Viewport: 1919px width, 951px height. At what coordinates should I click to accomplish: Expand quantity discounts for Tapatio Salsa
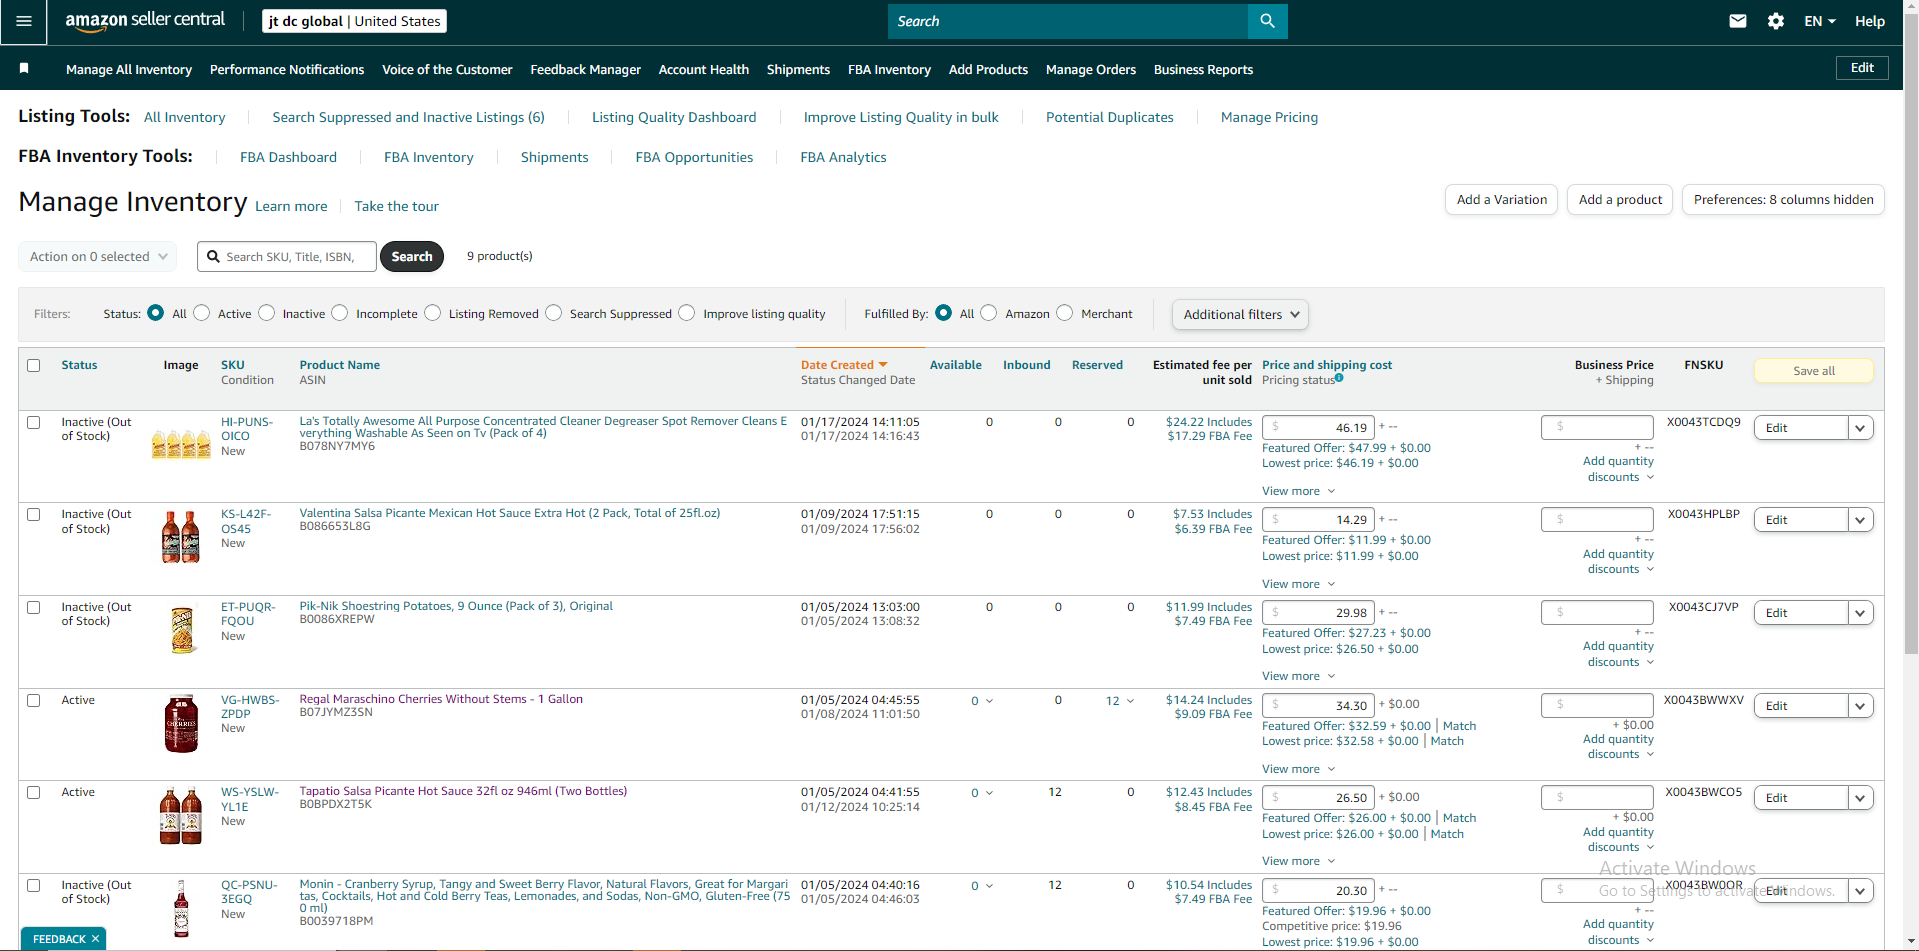(x=1620, y=839)
